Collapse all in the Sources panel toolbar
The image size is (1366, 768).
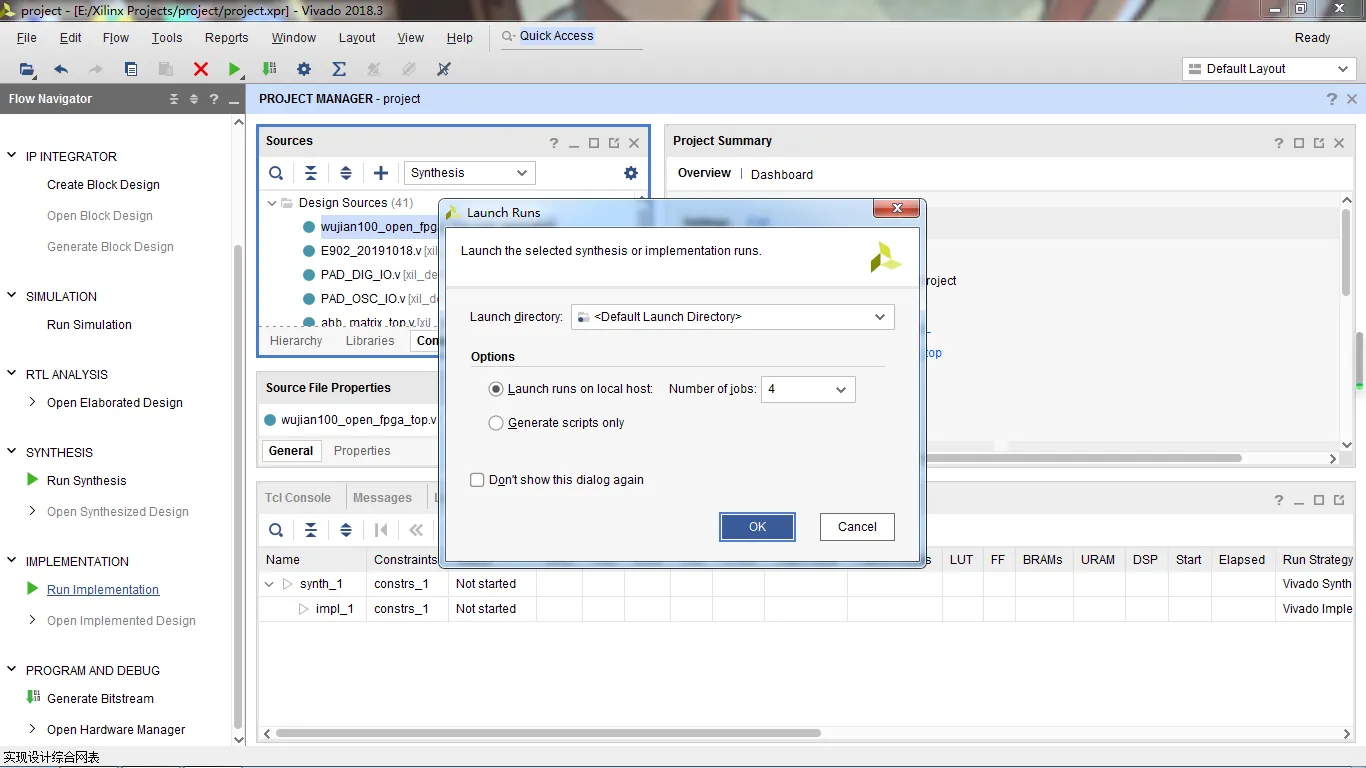pyautogui.click(x=311, y=173)
